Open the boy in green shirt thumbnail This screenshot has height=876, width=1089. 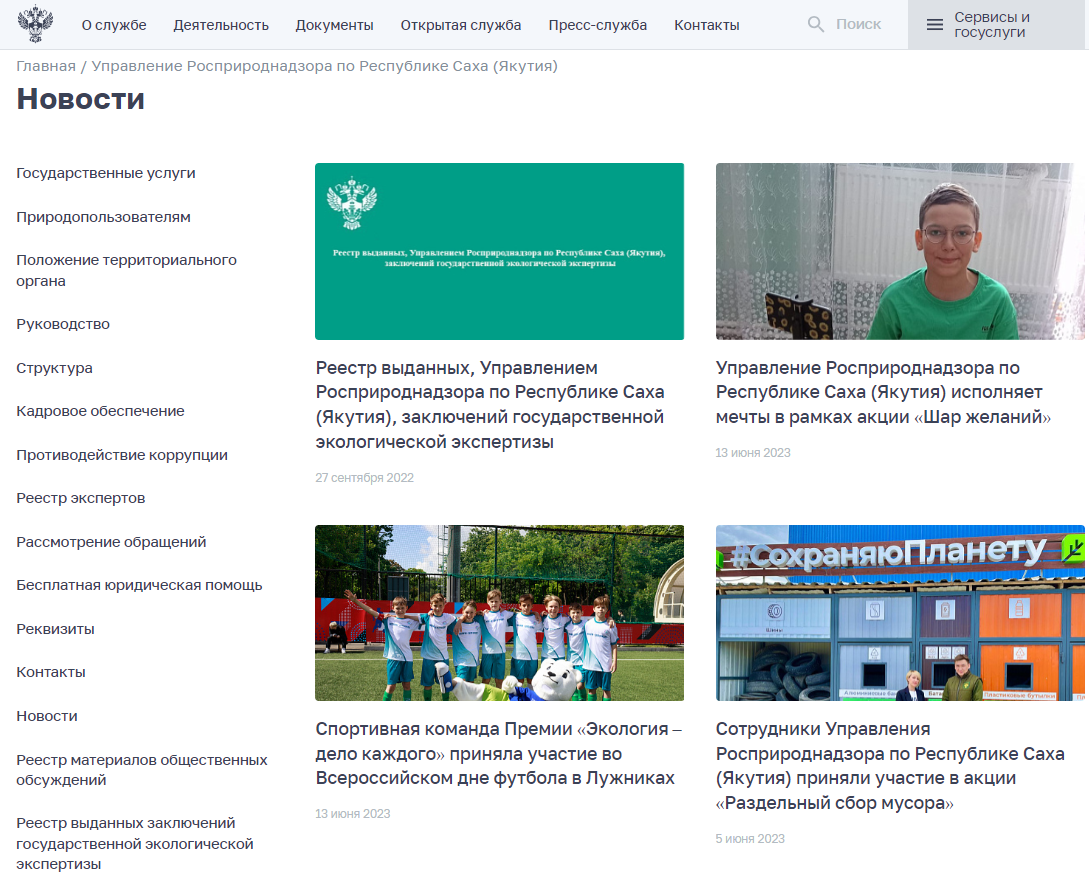pos(899,251)
